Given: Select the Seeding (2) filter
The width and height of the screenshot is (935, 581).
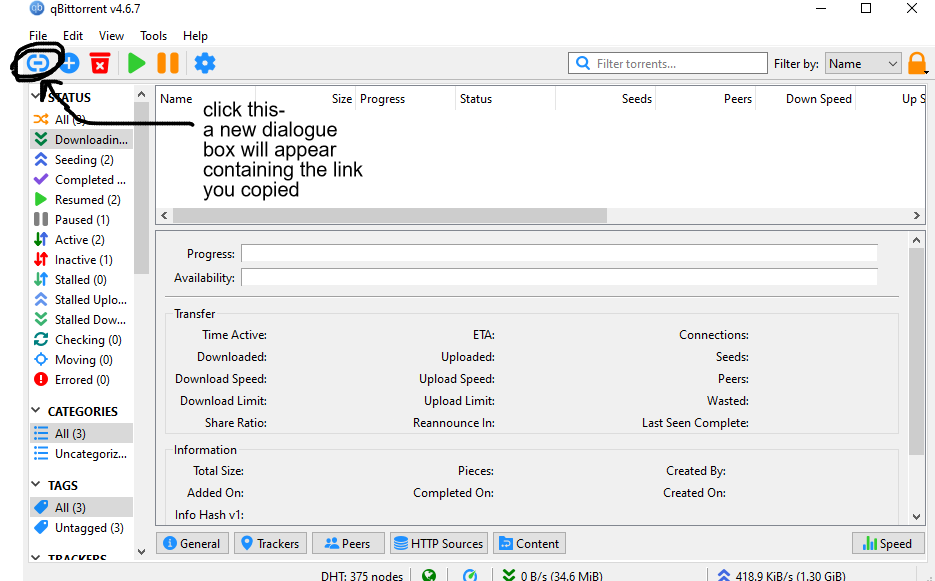Looking at the screenshot, I should 83,160.
